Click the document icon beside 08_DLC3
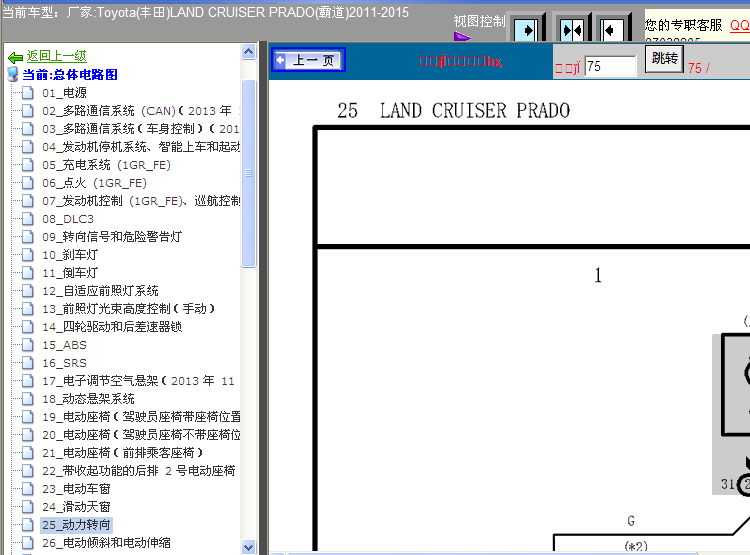 pyautogui.click(x=28, y=219)
